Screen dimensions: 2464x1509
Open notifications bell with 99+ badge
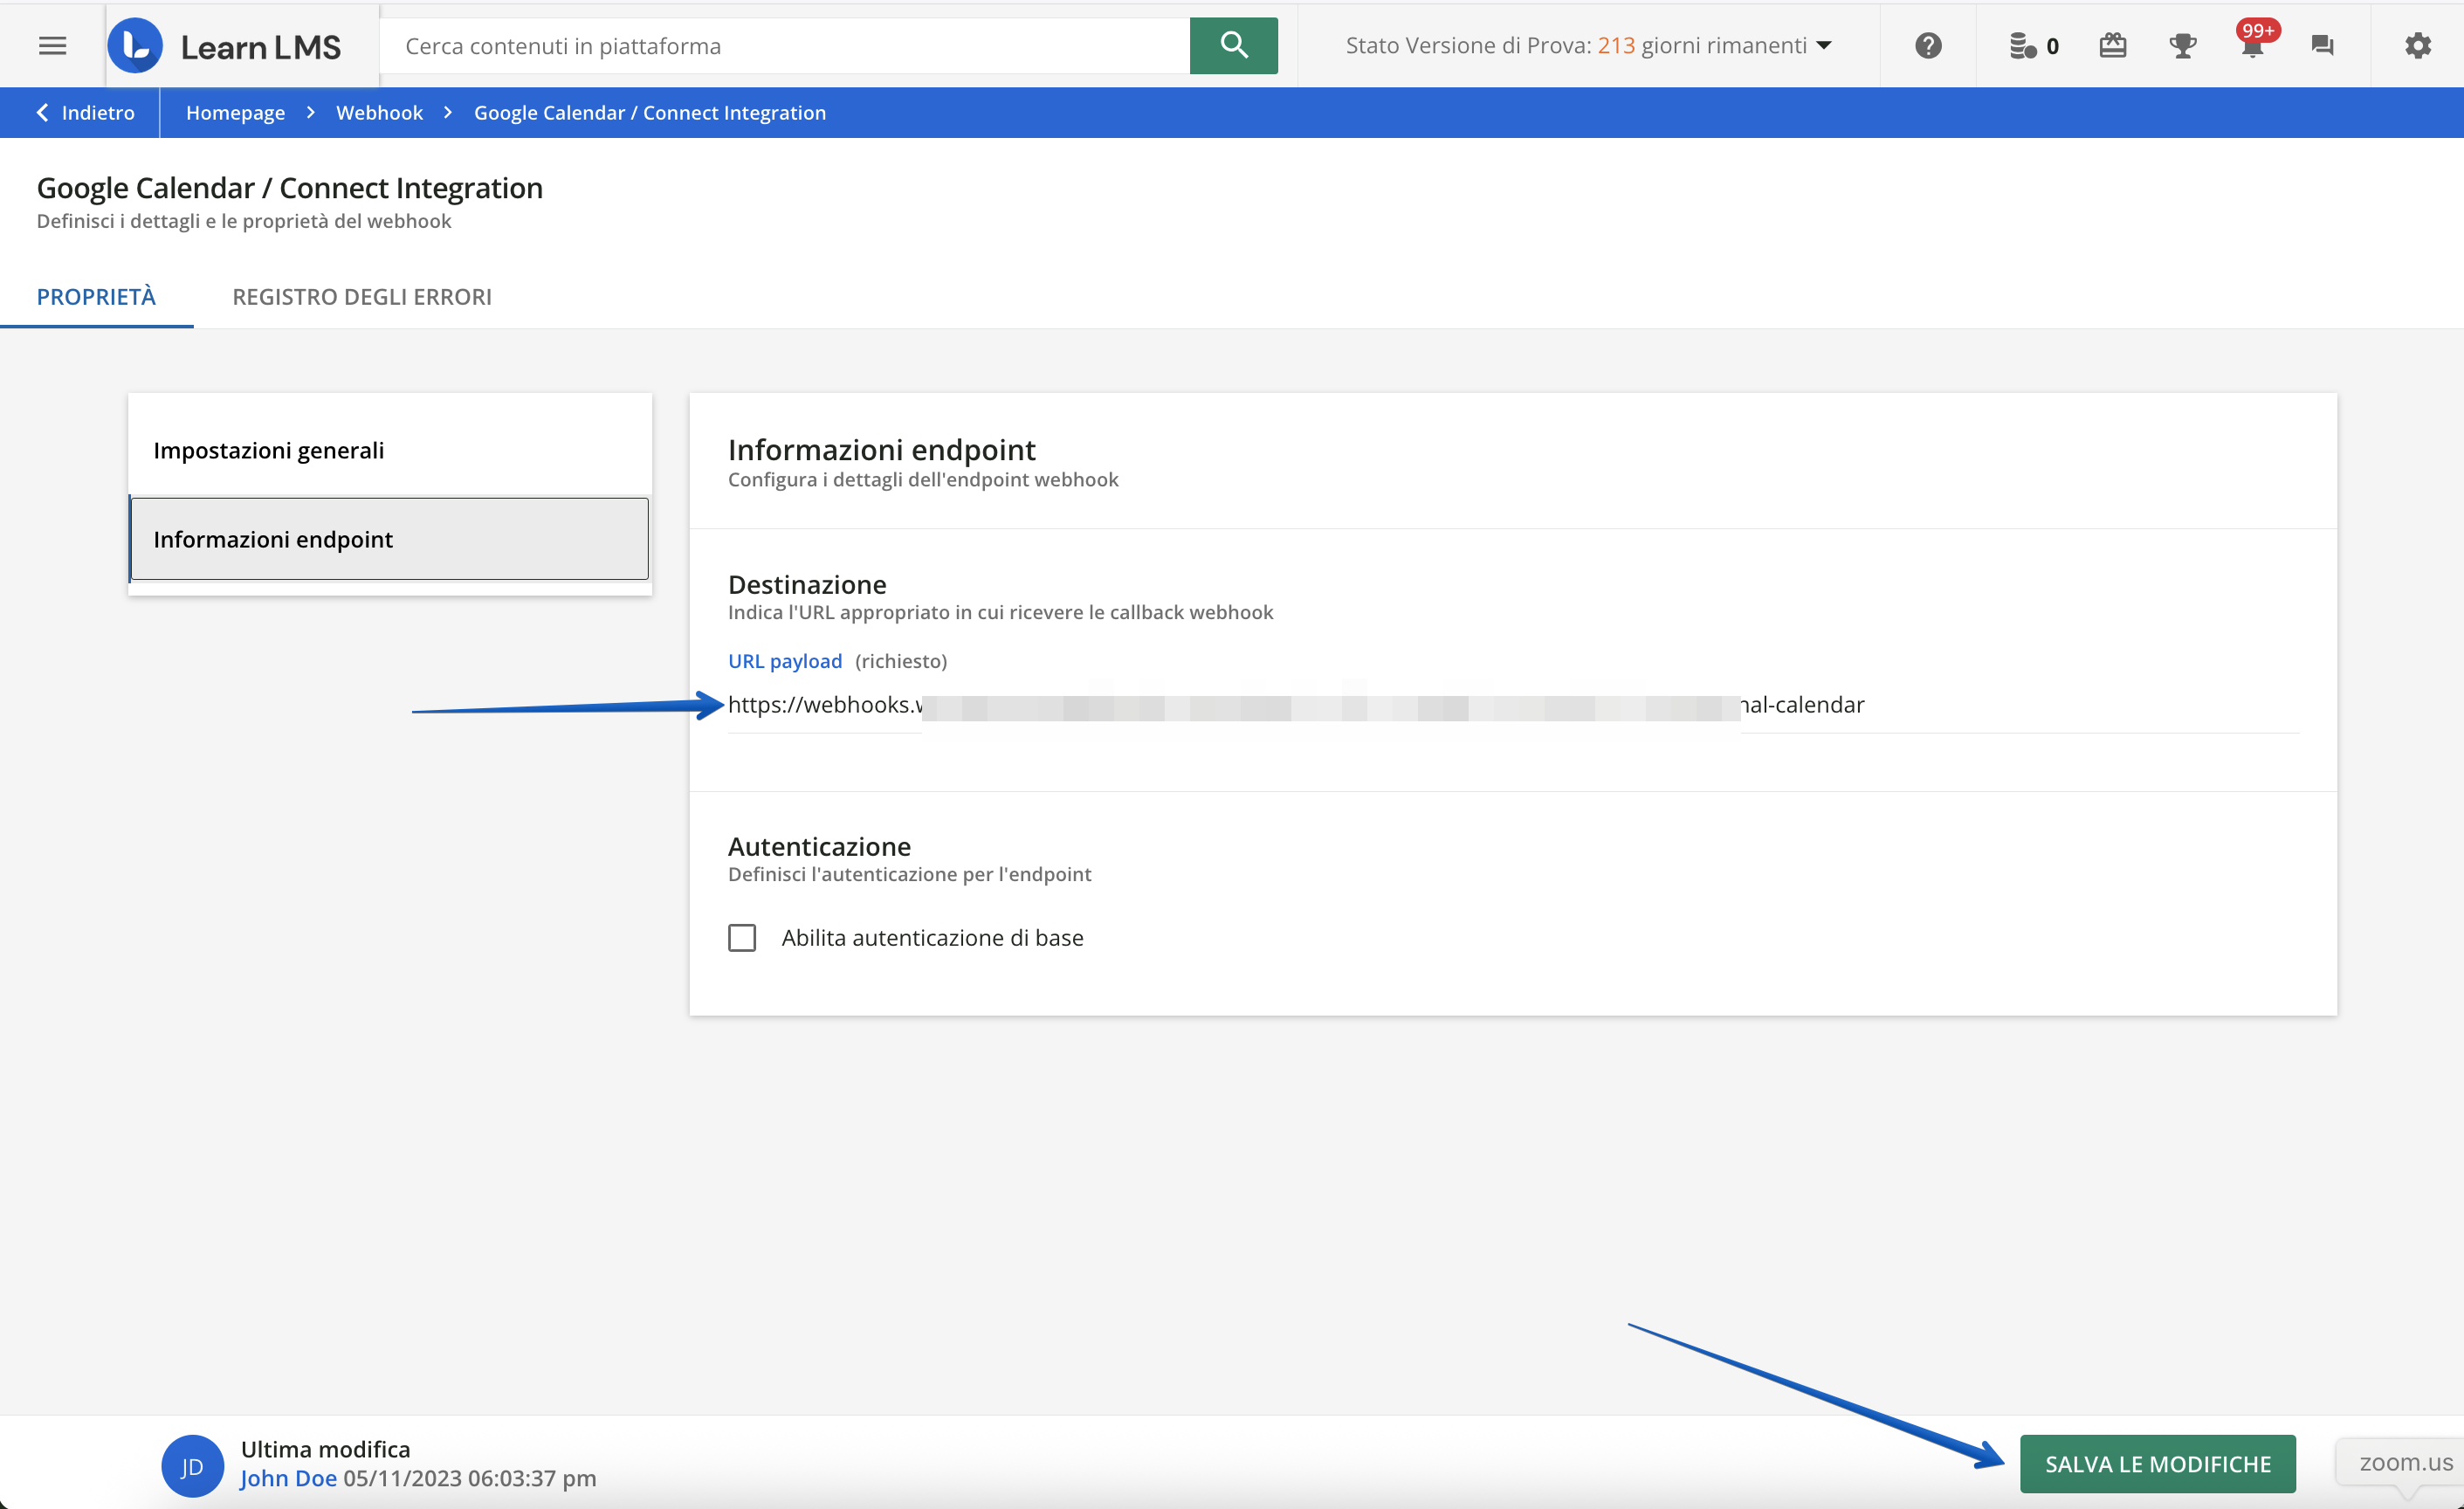click(x=2253, y=42)
